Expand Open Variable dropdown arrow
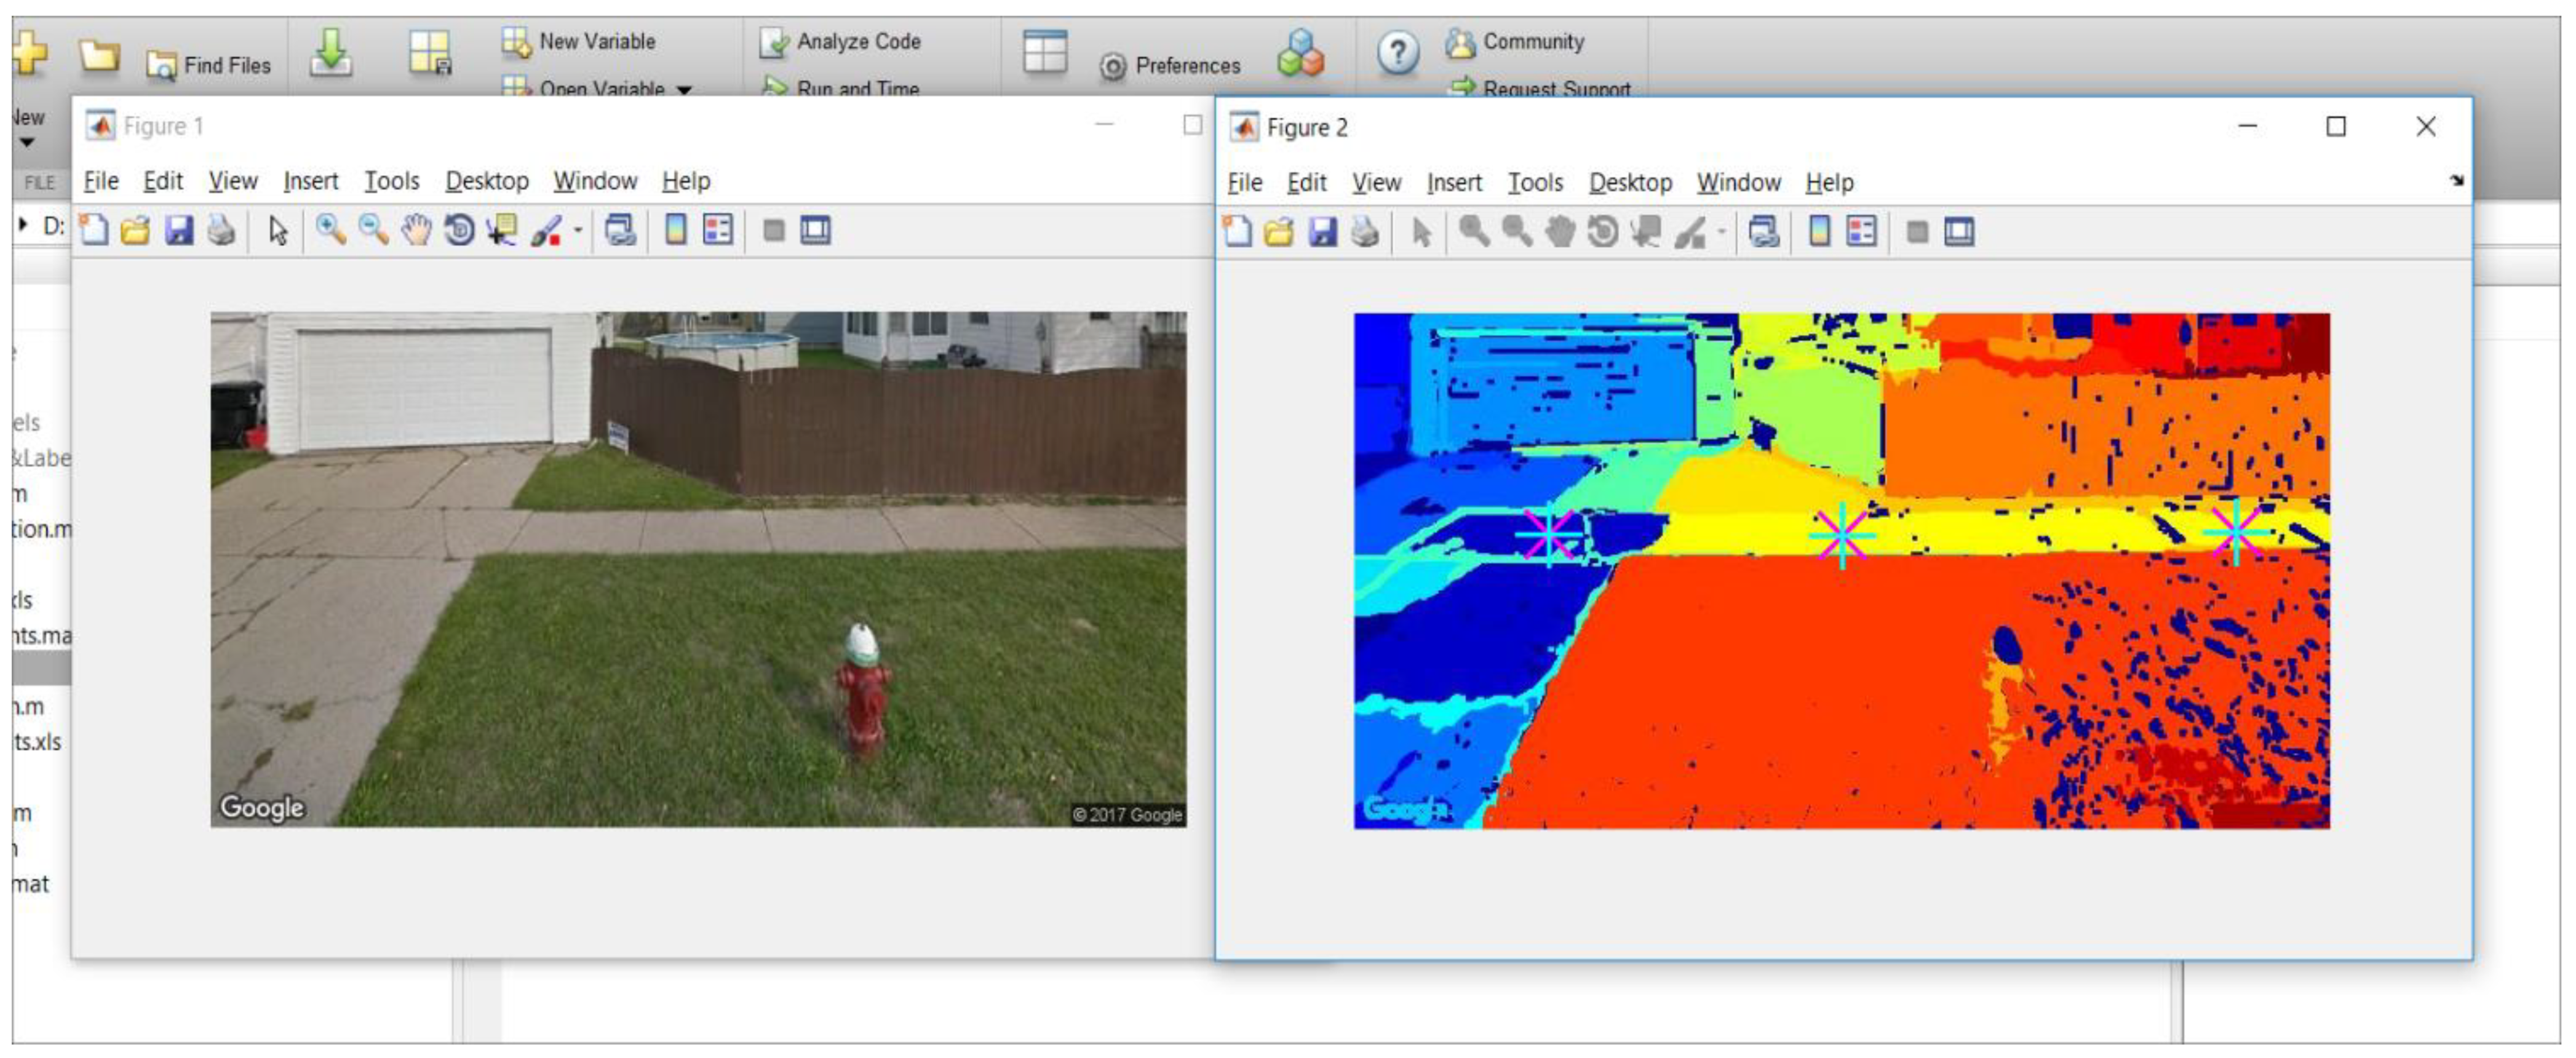Screen dimensions: 2576x1058 (685, 90)
